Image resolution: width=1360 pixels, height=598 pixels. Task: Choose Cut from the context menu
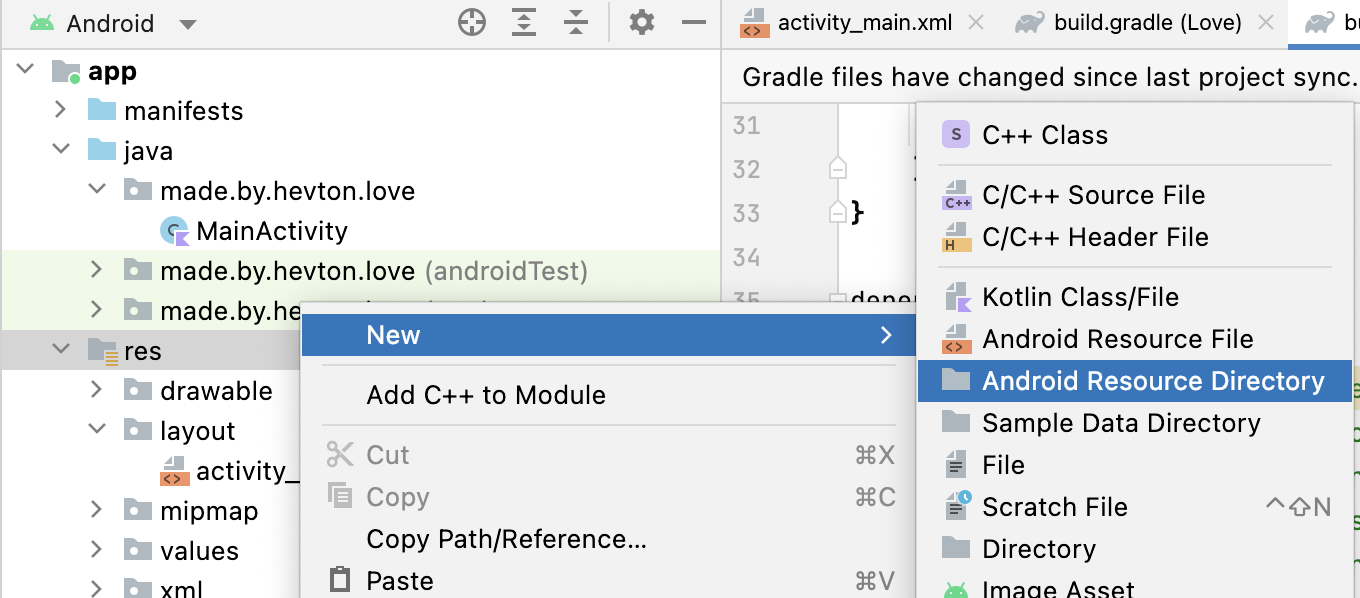tap(609, 455)
